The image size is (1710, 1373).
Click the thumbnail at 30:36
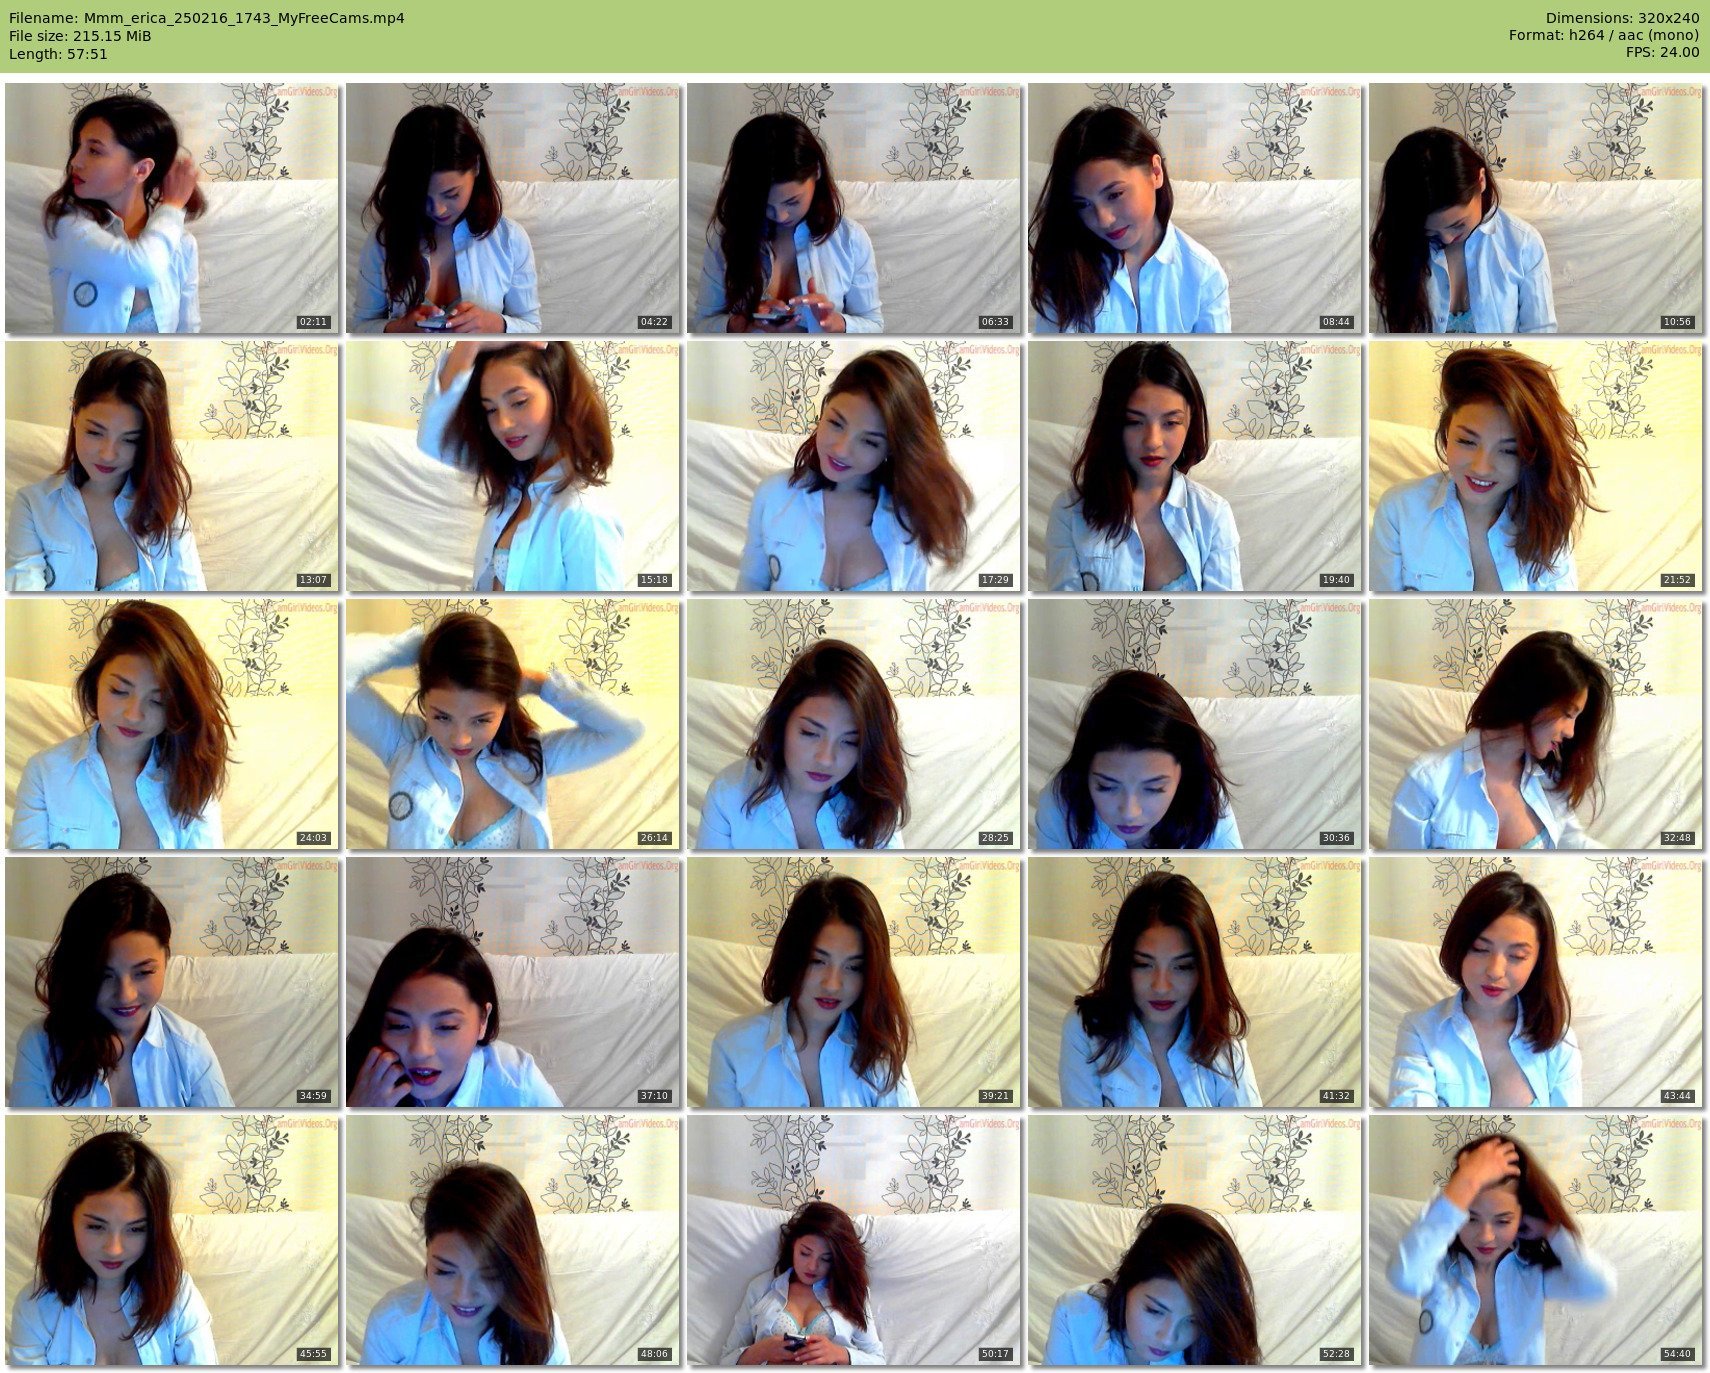[x=1195, y=724]
